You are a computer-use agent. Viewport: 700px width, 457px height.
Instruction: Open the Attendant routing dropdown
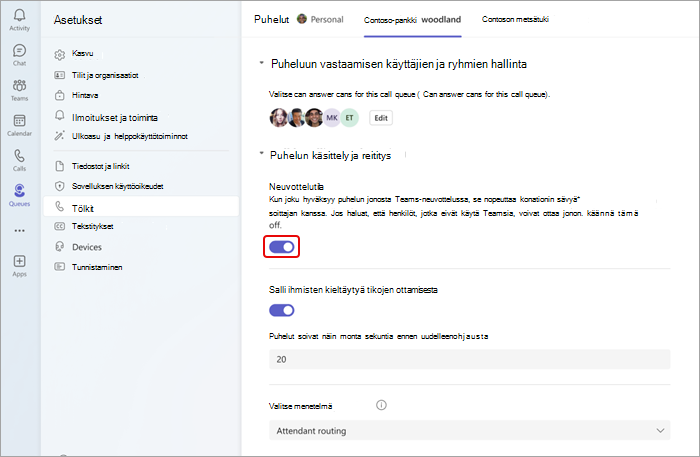(470, 431)
